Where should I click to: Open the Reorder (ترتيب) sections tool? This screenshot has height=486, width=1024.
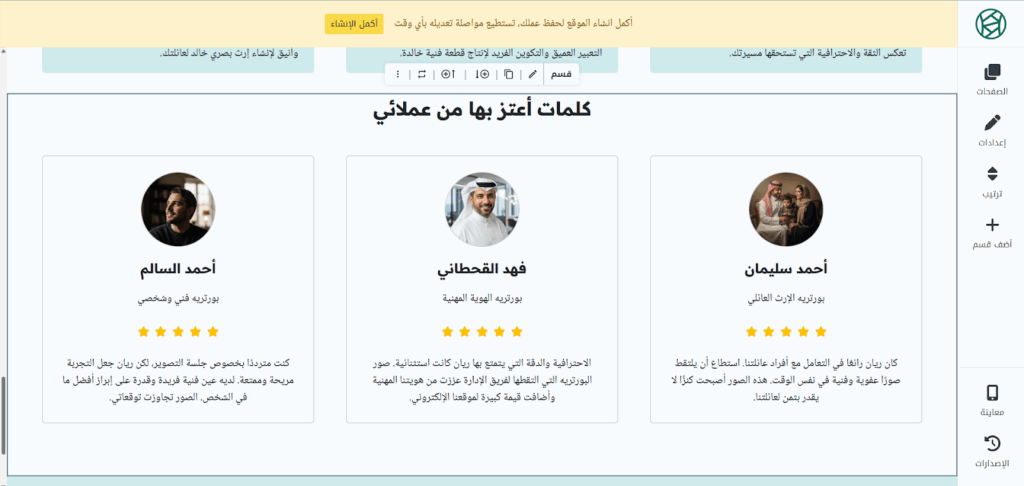pyautogui.click(x=991, y=181)
